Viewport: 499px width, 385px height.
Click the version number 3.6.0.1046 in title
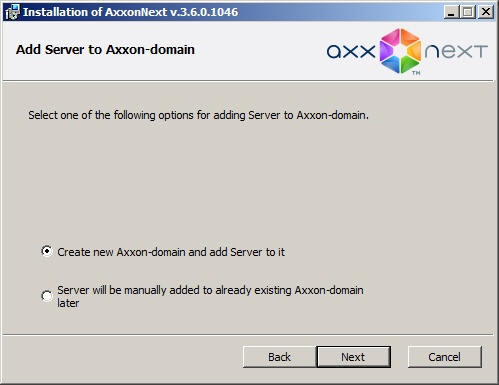207,12
